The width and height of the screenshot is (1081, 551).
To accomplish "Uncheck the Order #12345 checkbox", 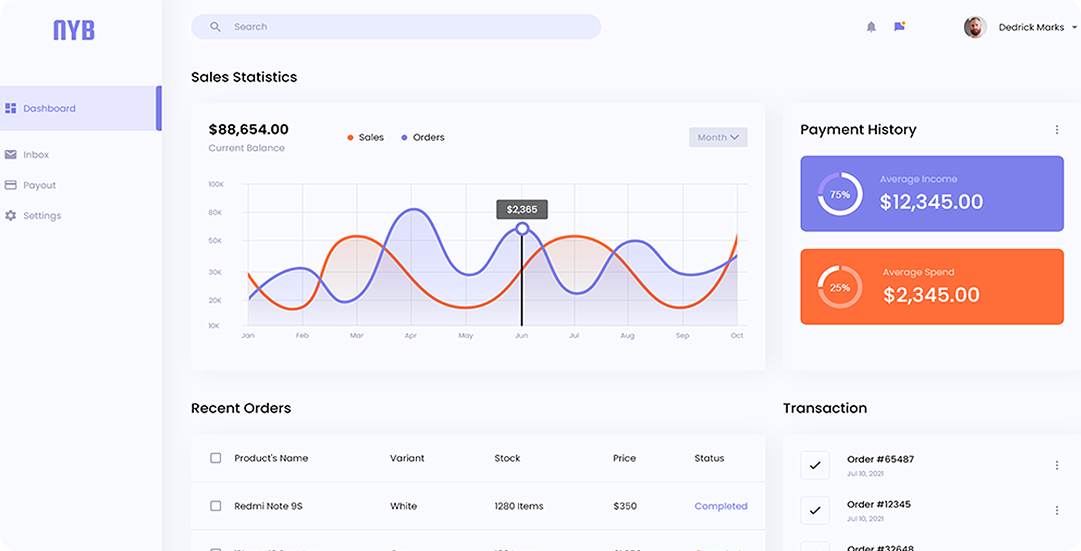I will (x=815, y=510).
